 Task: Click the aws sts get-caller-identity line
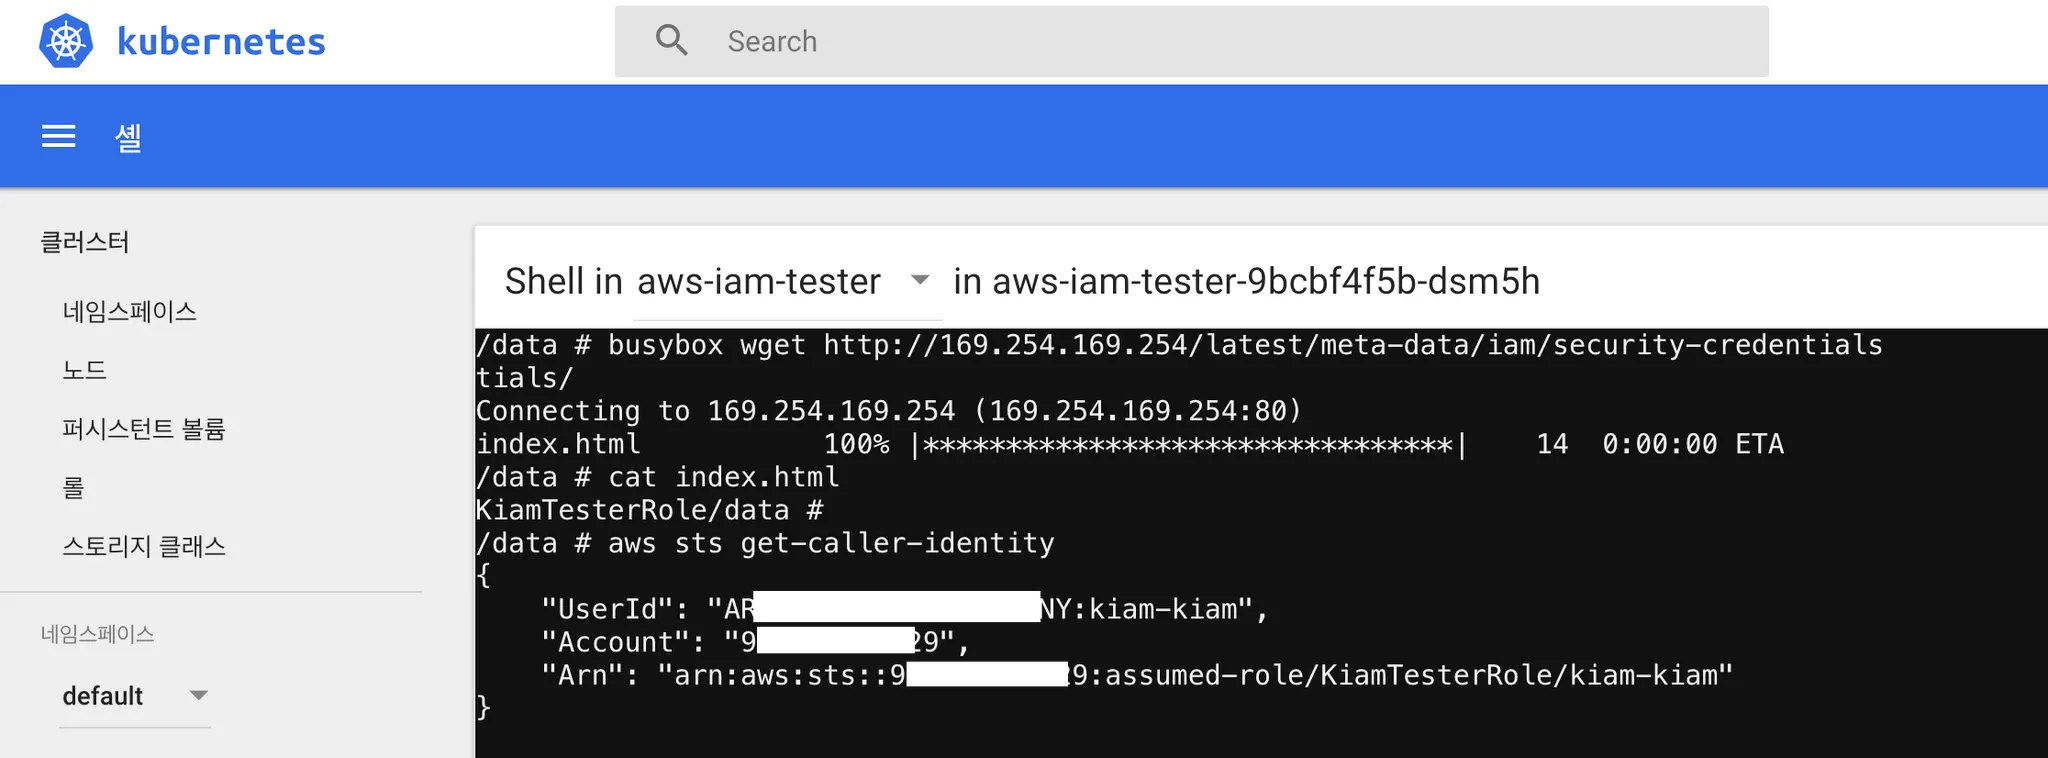pos(765,543)
